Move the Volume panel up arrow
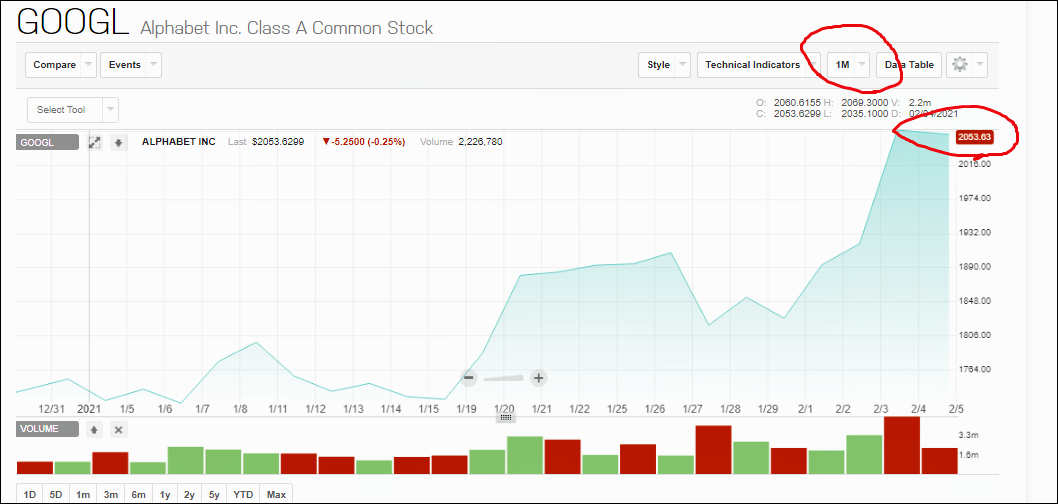Viewport: 1058px width, 504px height. [x=95, y=429]
